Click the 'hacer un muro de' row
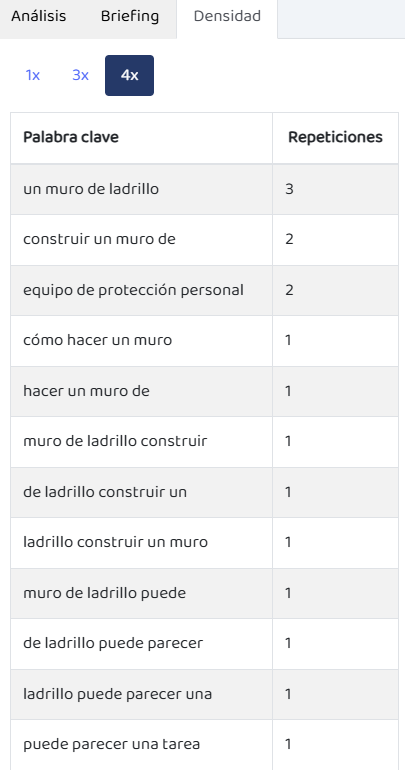Screen dimensions: 405x770 pos(204,391)
